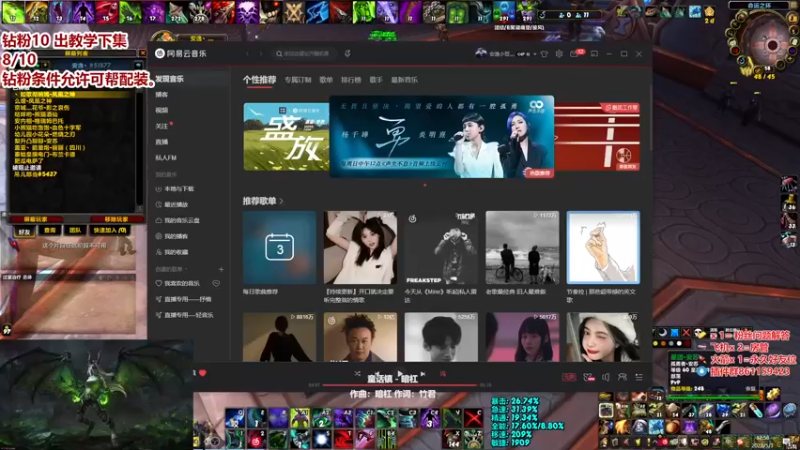Viewport: 800px width, 450px height.
Task: Collapse the 创建的歌单 section
Action: pyautogui.click(x=170, y=269)
